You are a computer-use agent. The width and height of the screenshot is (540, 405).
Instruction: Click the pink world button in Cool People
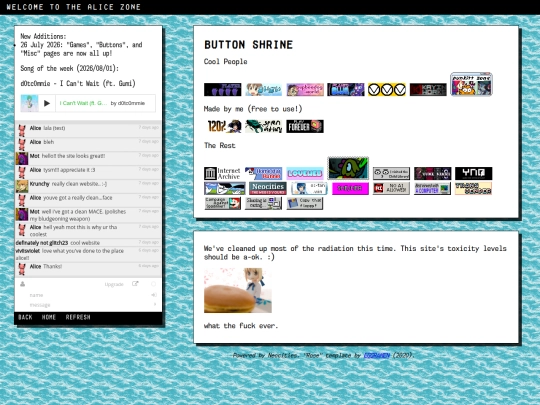point(305,90)
